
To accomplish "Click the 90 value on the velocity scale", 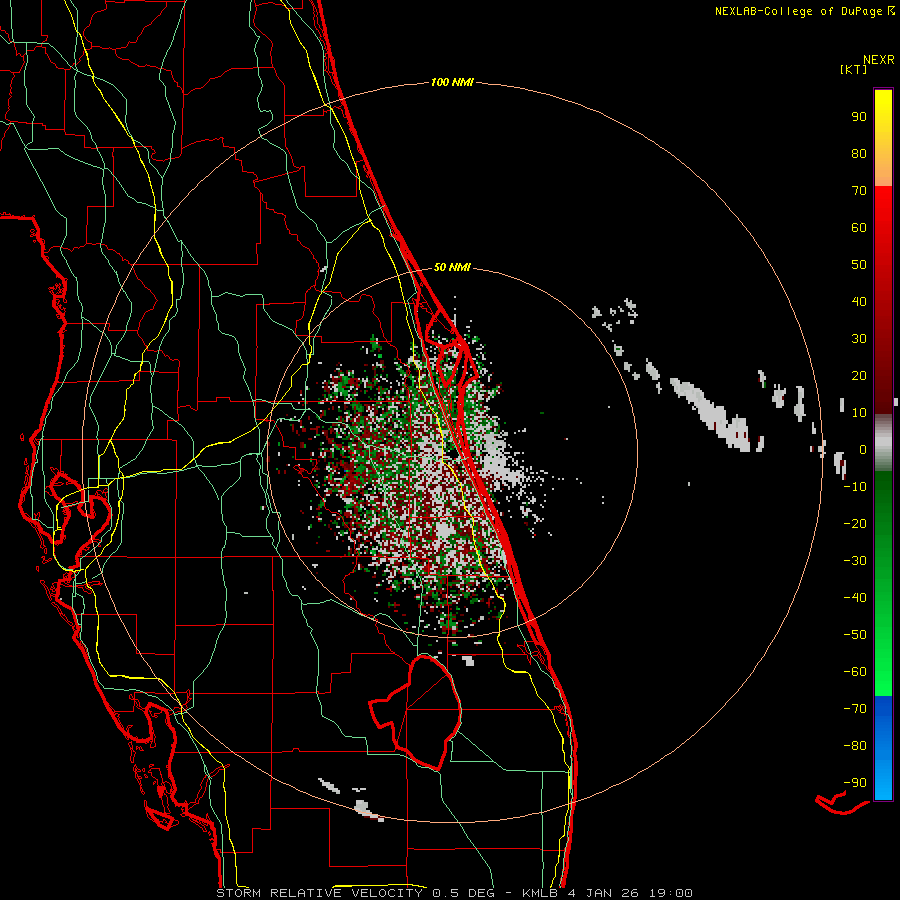I will pos(859,117).
